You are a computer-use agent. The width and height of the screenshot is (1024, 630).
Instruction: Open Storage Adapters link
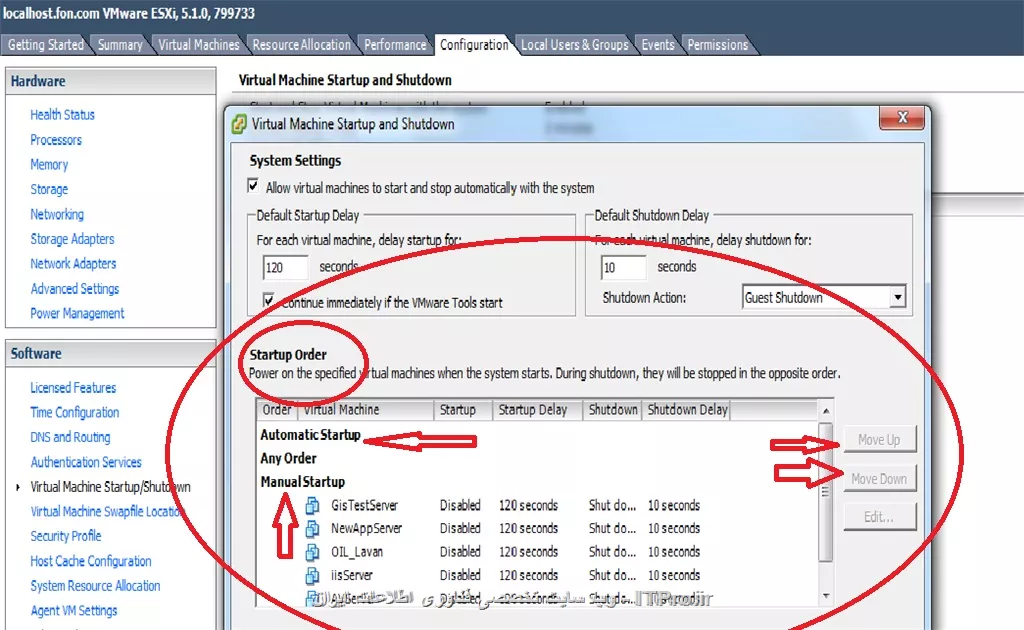click(72, 239)
